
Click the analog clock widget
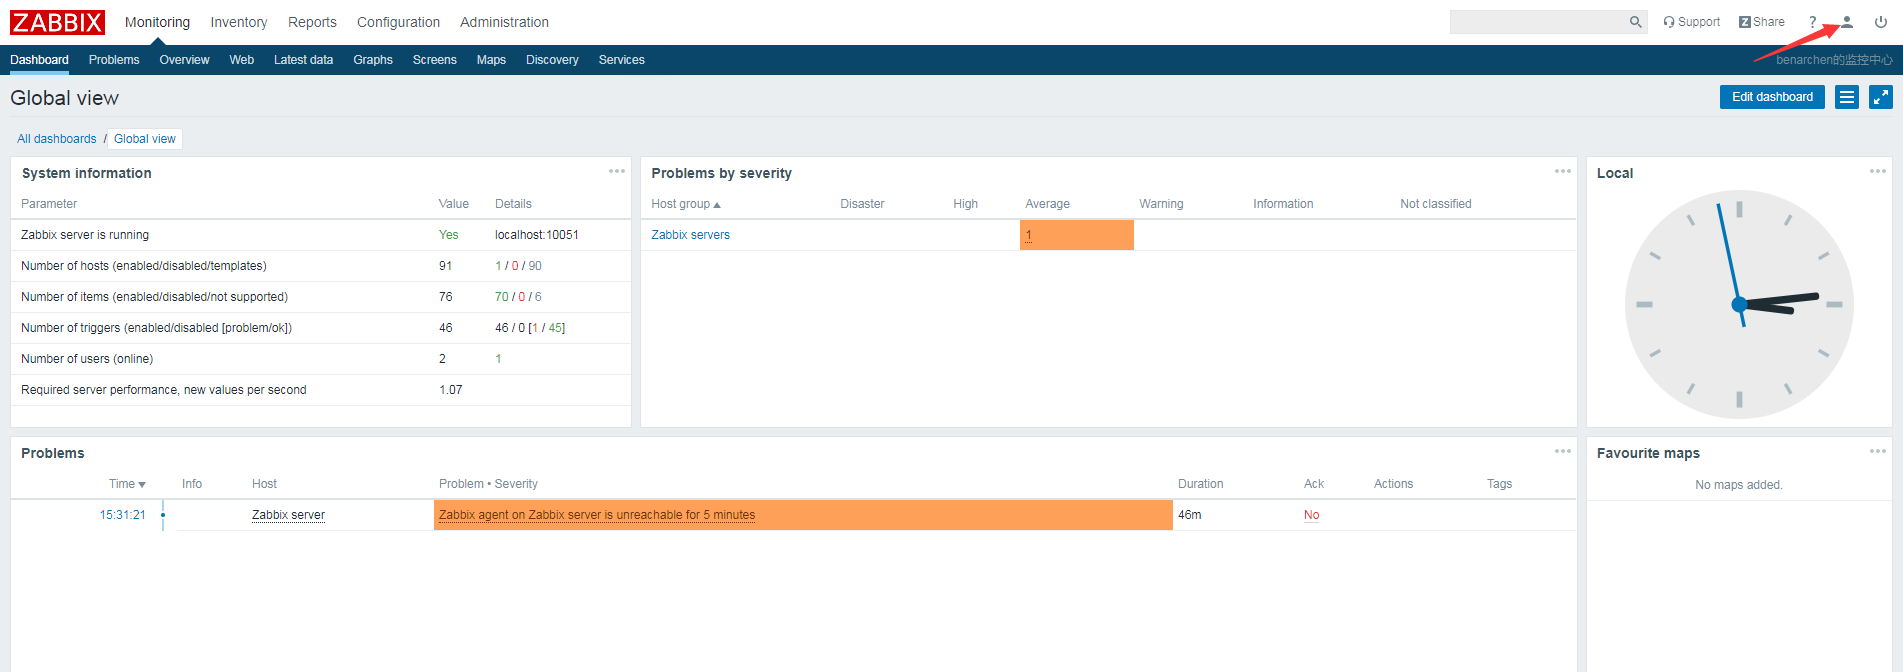(1739, 304)
